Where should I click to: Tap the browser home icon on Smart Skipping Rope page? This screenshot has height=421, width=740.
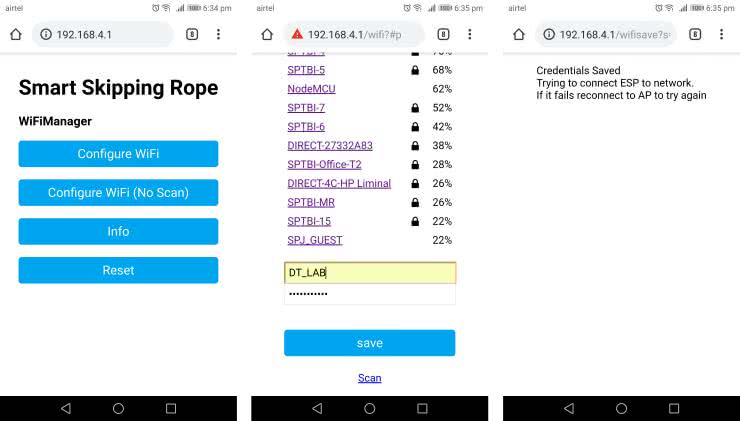click(15, 34)
